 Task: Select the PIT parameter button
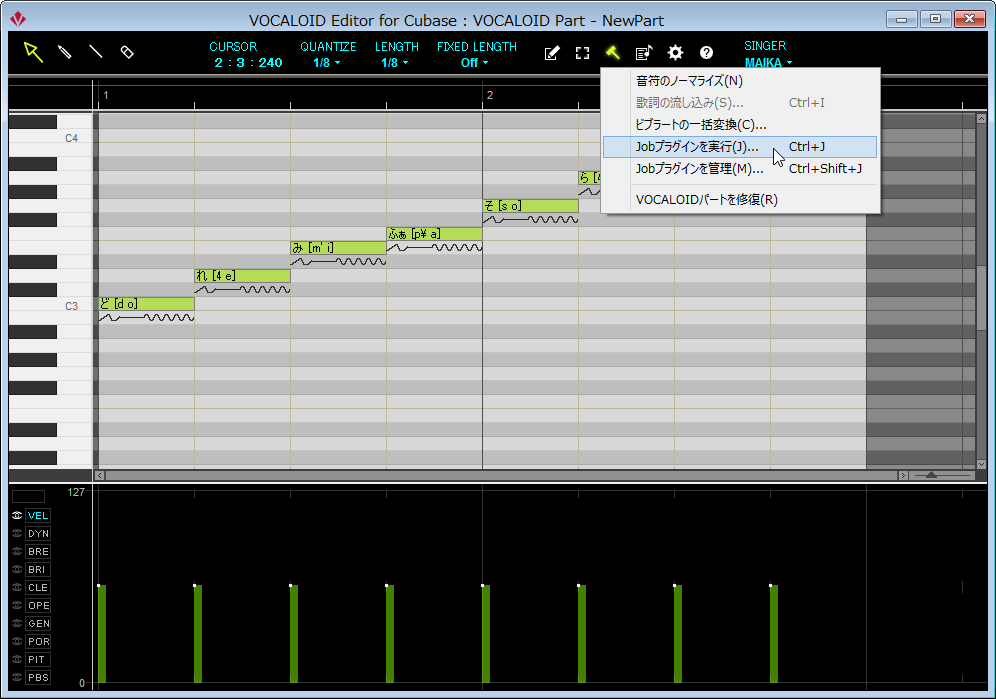coord(38,660)
